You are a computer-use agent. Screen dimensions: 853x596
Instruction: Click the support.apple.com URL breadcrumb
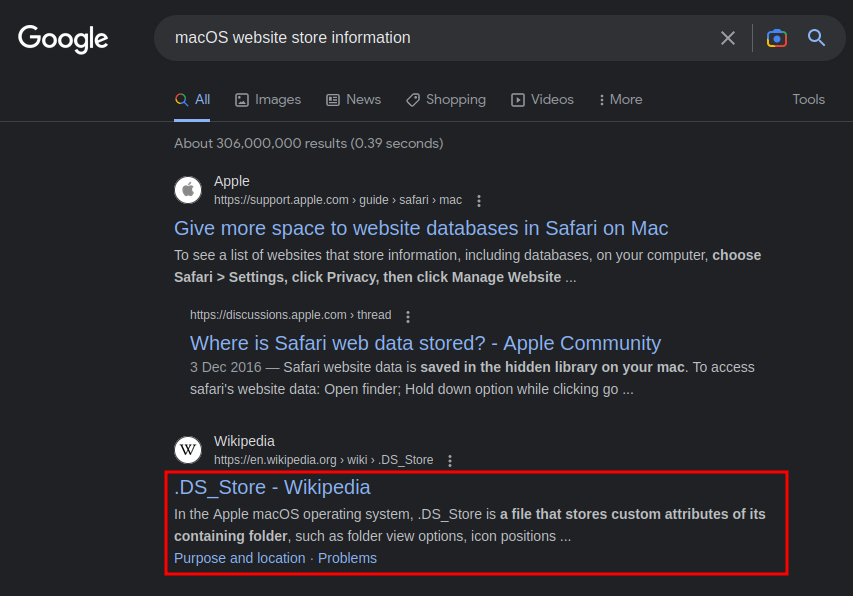pos(338,200)
